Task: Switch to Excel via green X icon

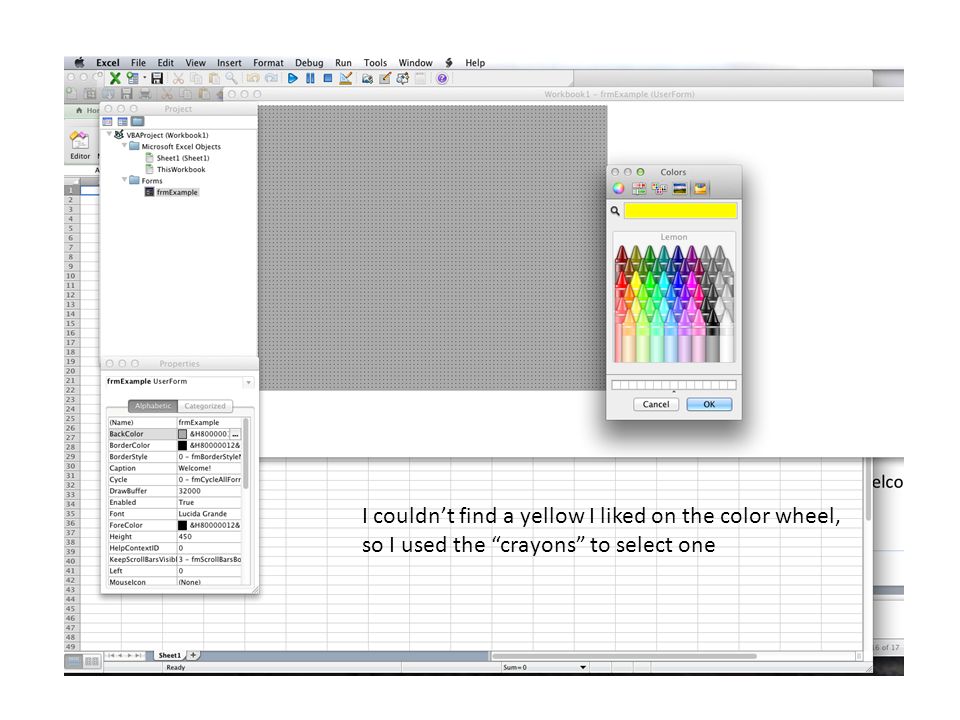Action: (114, 78)
